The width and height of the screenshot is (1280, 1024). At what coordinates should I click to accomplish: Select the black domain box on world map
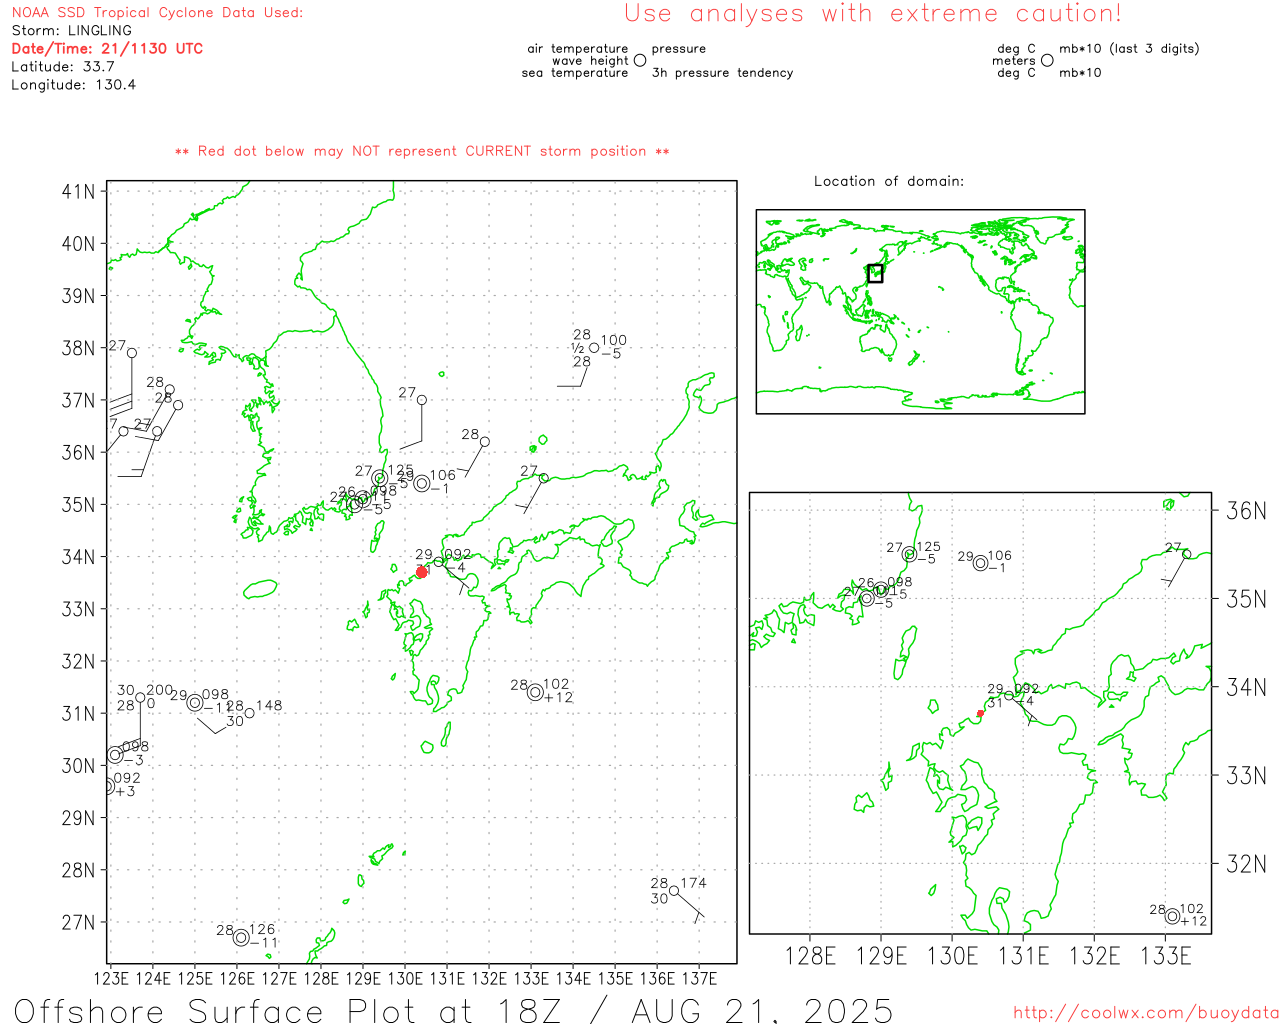tap(875, 273)
